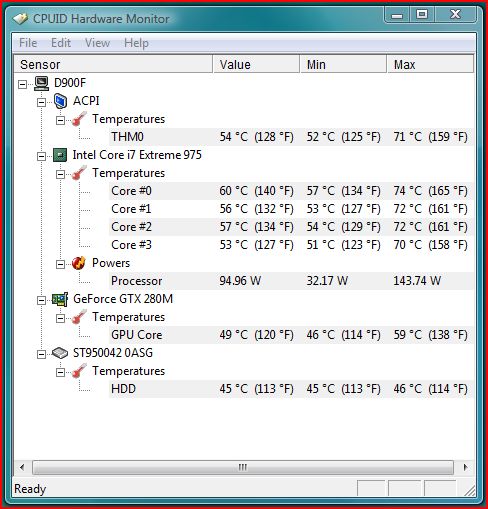Click the thermometer icon under ACPI
The height and width of the screenshot is (509, 488).
point(79,119)
